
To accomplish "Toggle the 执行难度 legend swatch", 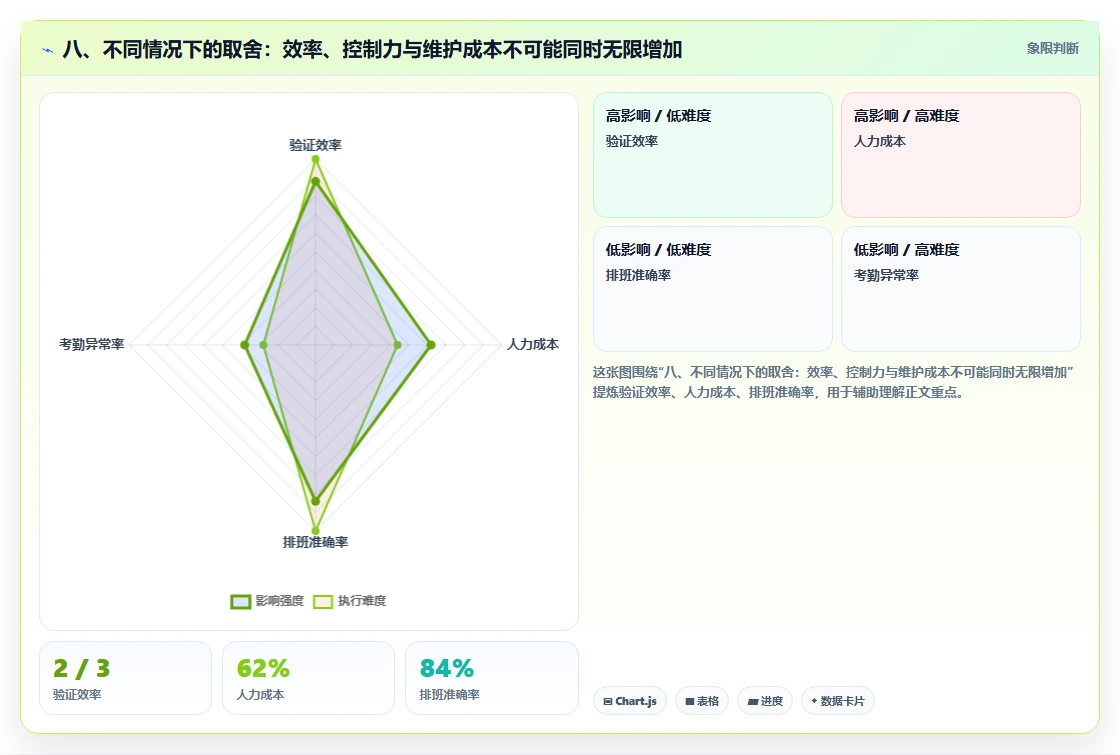I will 323,601.
